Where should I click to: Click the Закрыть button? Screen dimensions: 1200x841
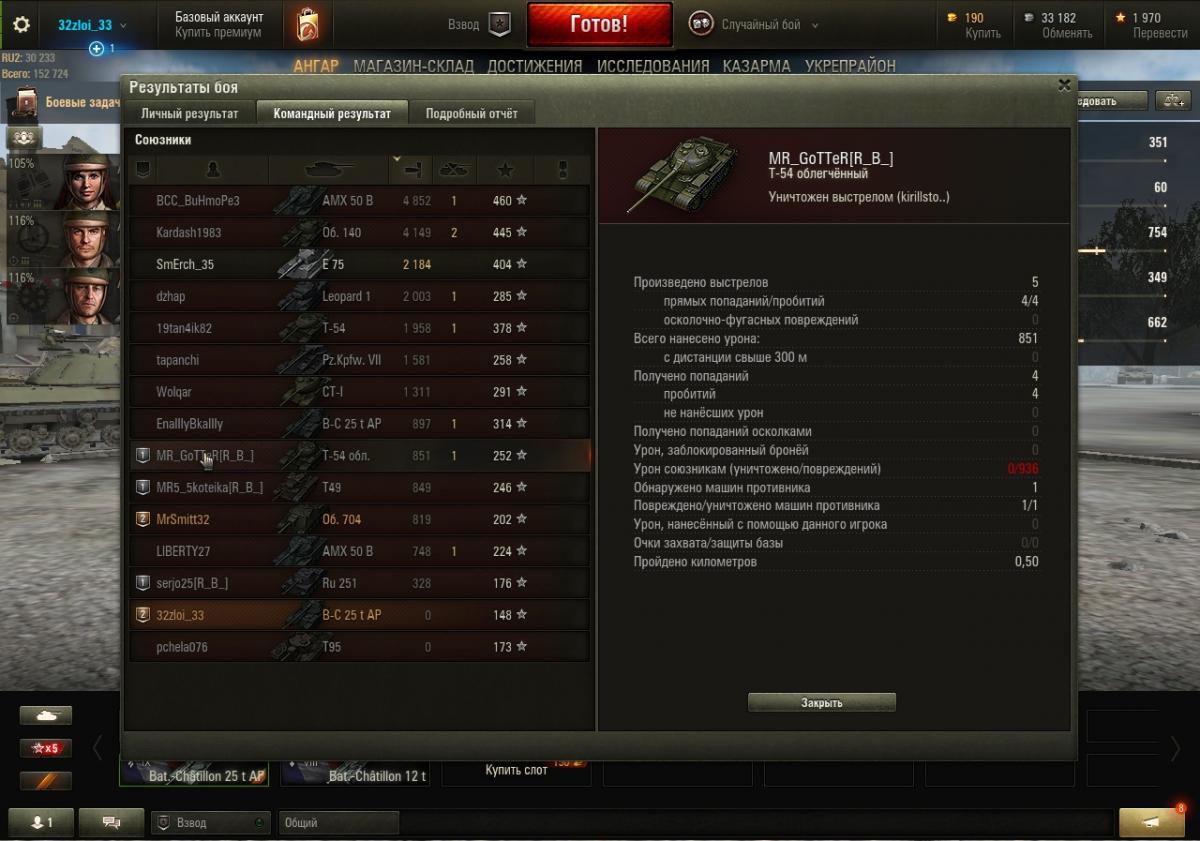(822, 703)
